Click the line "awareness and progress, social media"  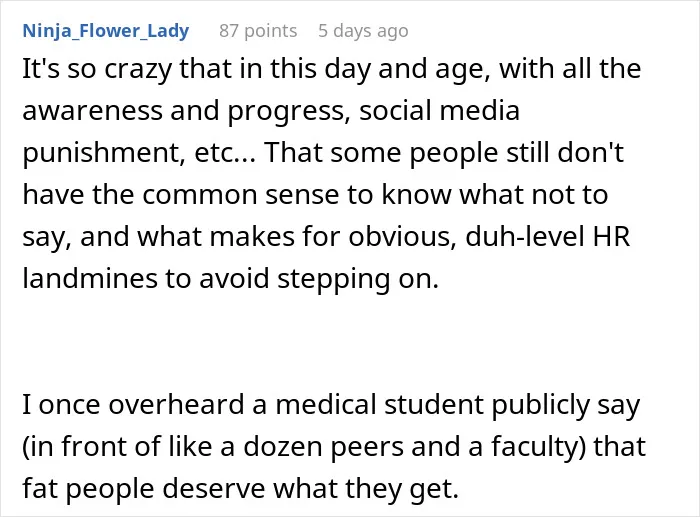coord(271,111)
